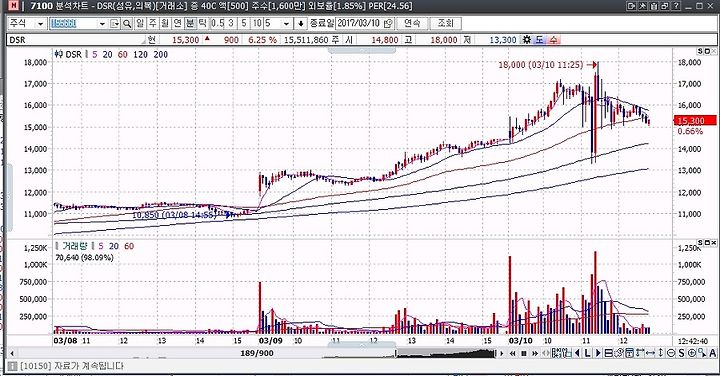
Task: Select the 분 minute period button
Action: click(x=190, y=23)
